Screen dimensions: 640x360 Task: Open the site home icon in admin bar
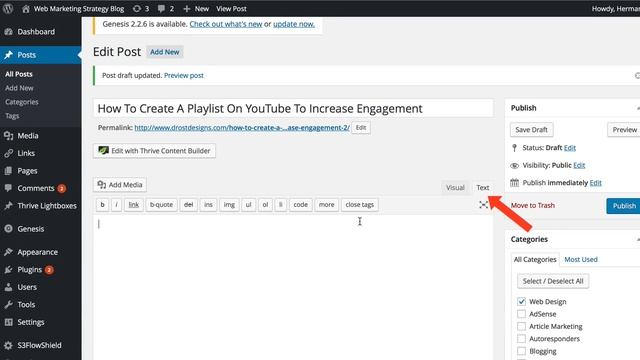click(x=26, y=9)
